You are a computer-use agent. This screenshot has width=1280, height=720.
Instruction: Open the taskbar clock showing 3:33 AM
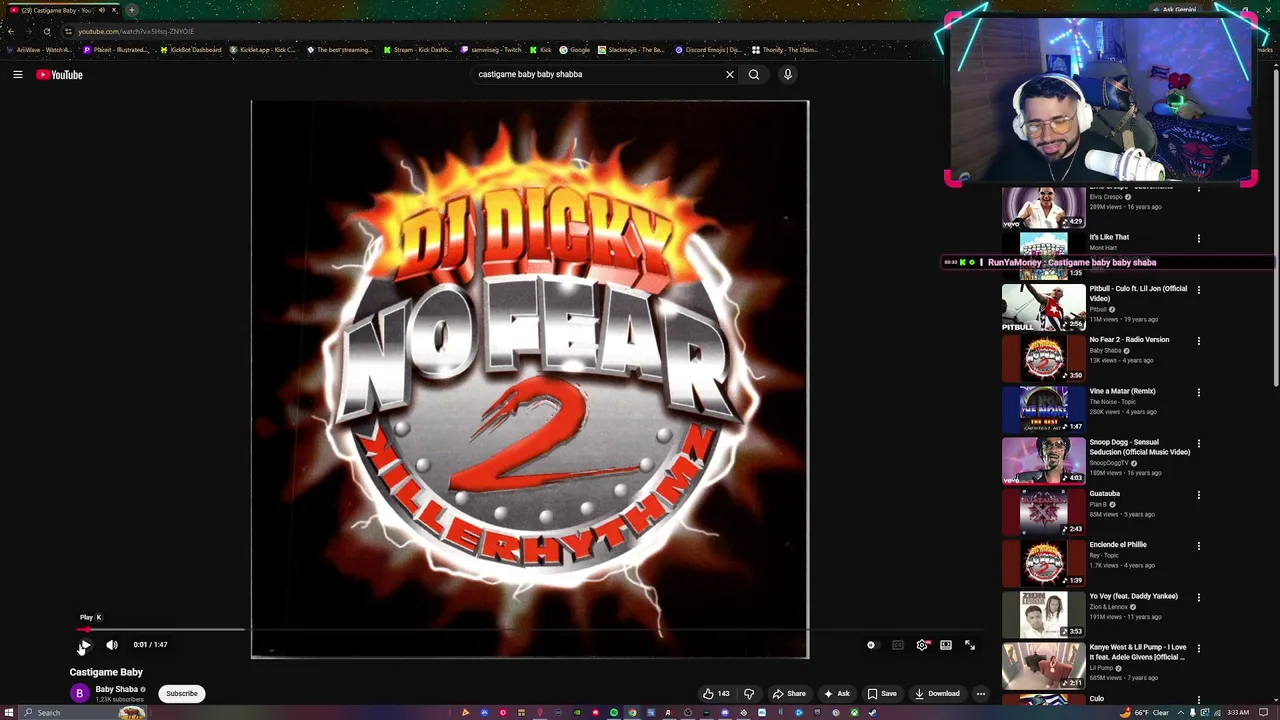click(1238, 712)
